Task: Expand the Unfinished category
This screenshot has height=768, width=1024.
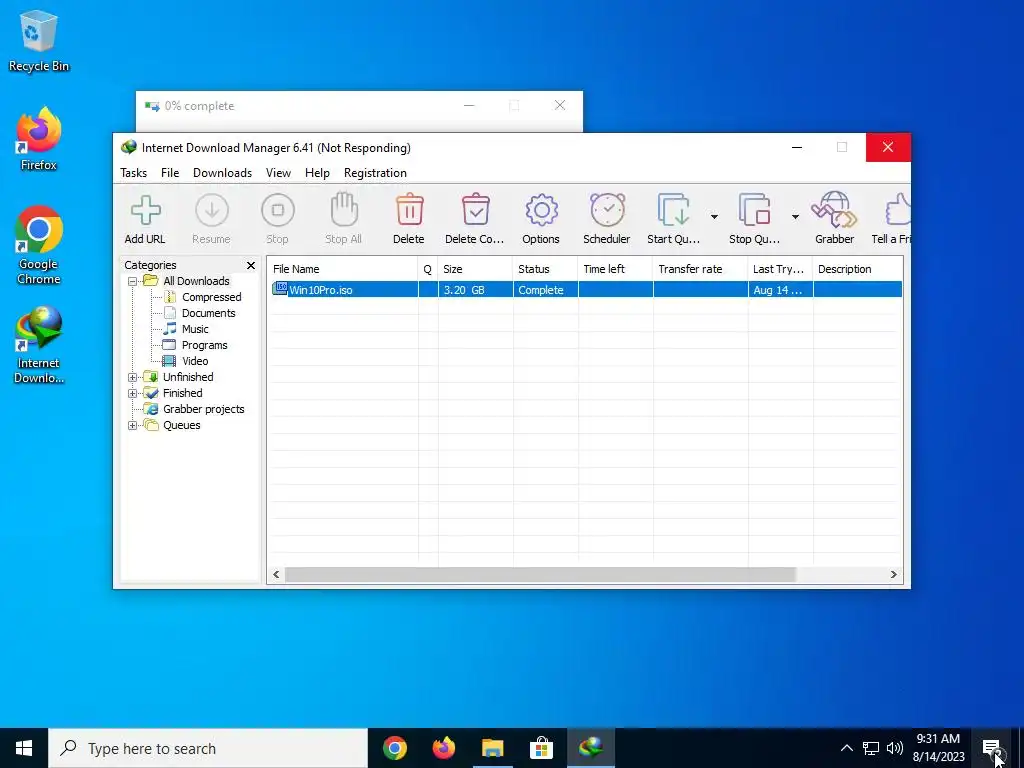Action: [x=133, y=377]
